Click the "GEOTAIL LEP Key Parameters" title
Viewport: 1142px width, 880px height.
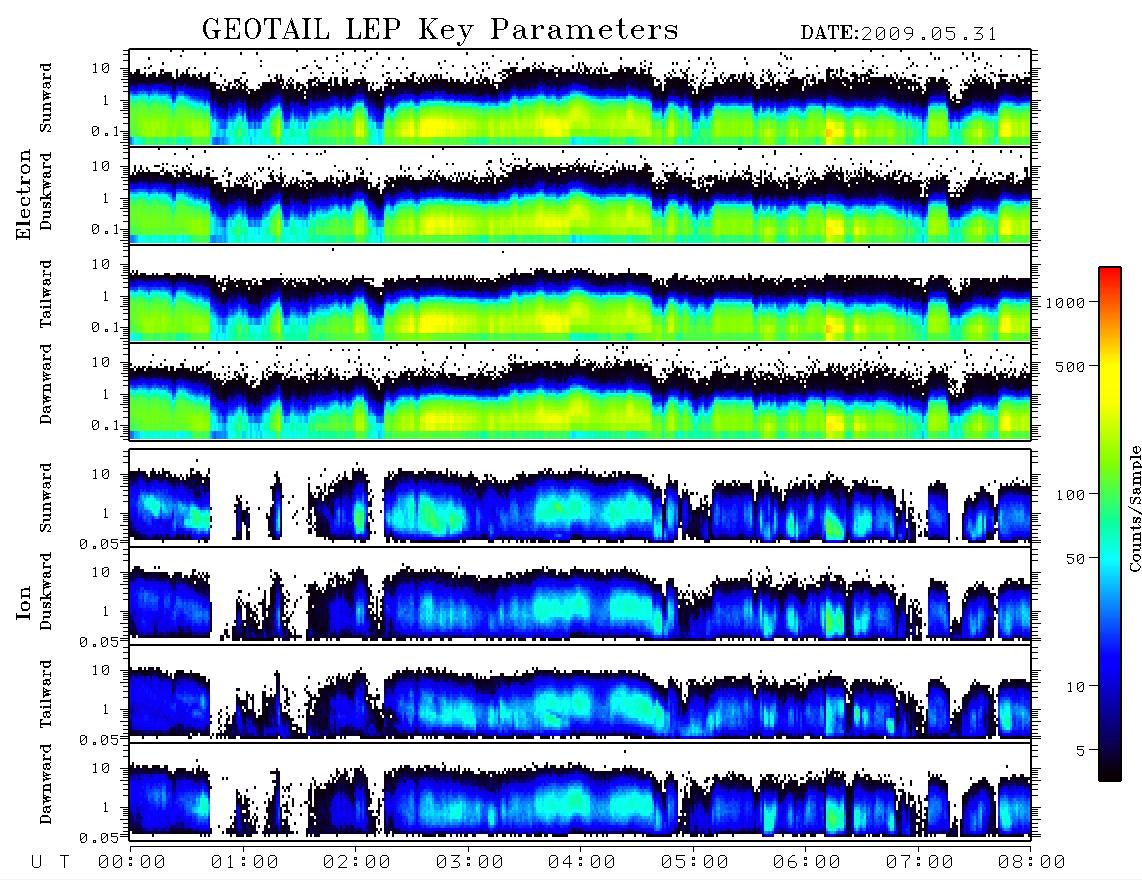pos(440,30)
